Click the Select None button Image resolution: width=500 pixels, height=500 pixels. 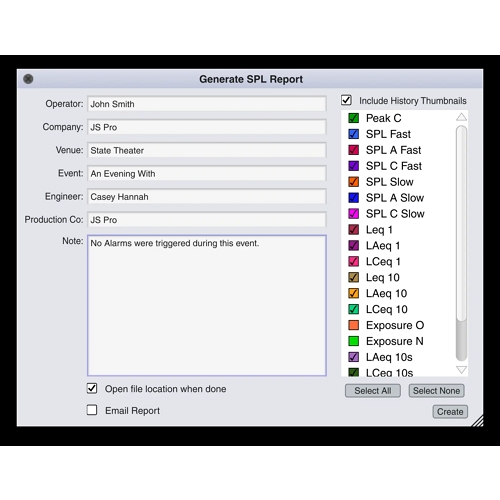pyautogui.click(x=436, y=391)
